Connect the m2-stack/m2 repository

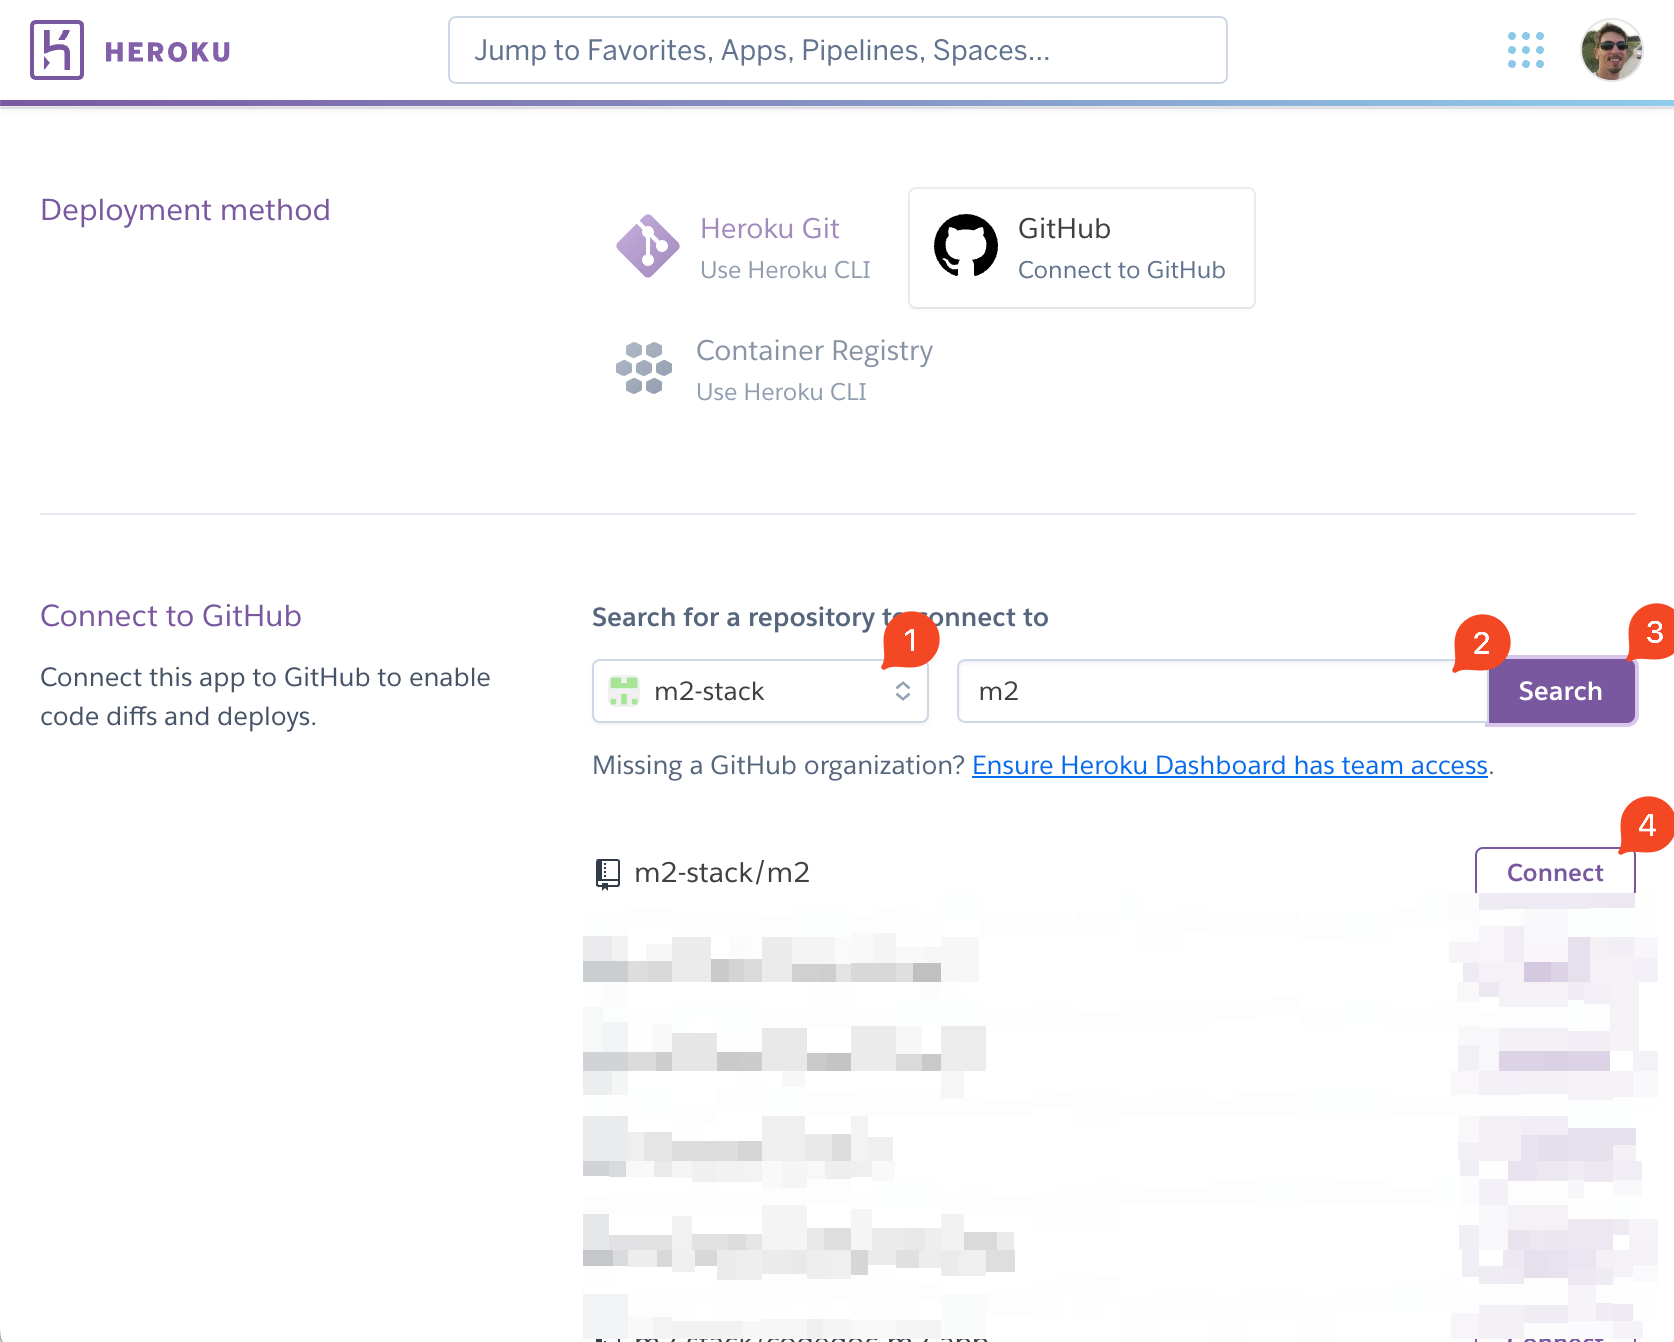click(1554, 871)
